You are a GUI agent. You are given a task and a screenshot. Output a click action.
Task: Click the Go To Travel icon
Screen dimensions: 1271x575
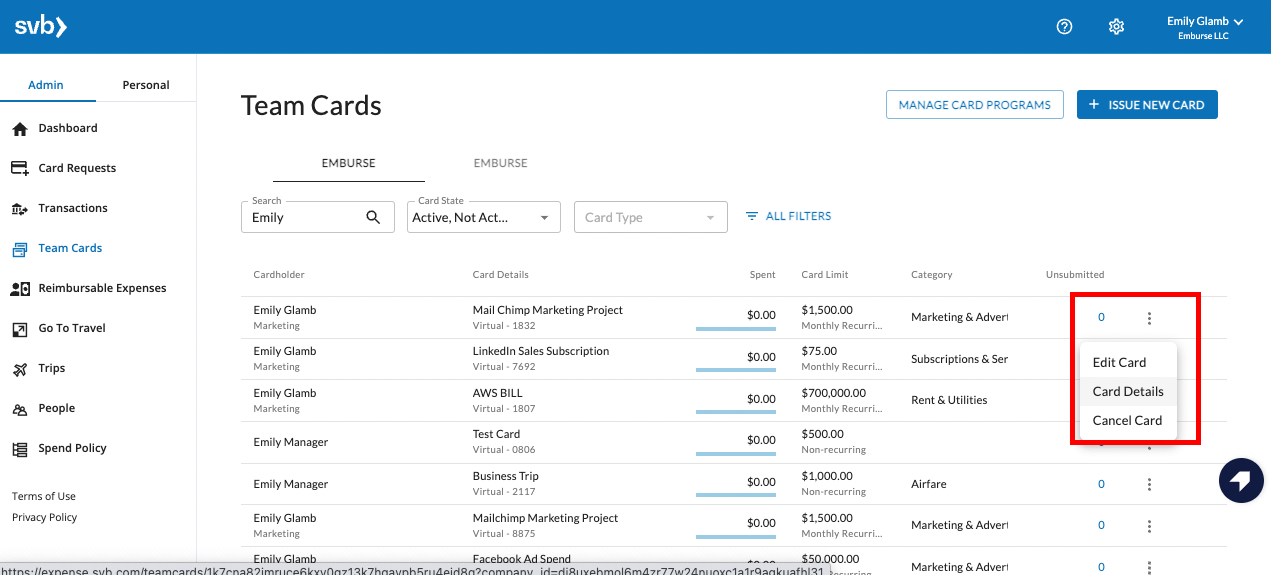click(x=20, y=329)
